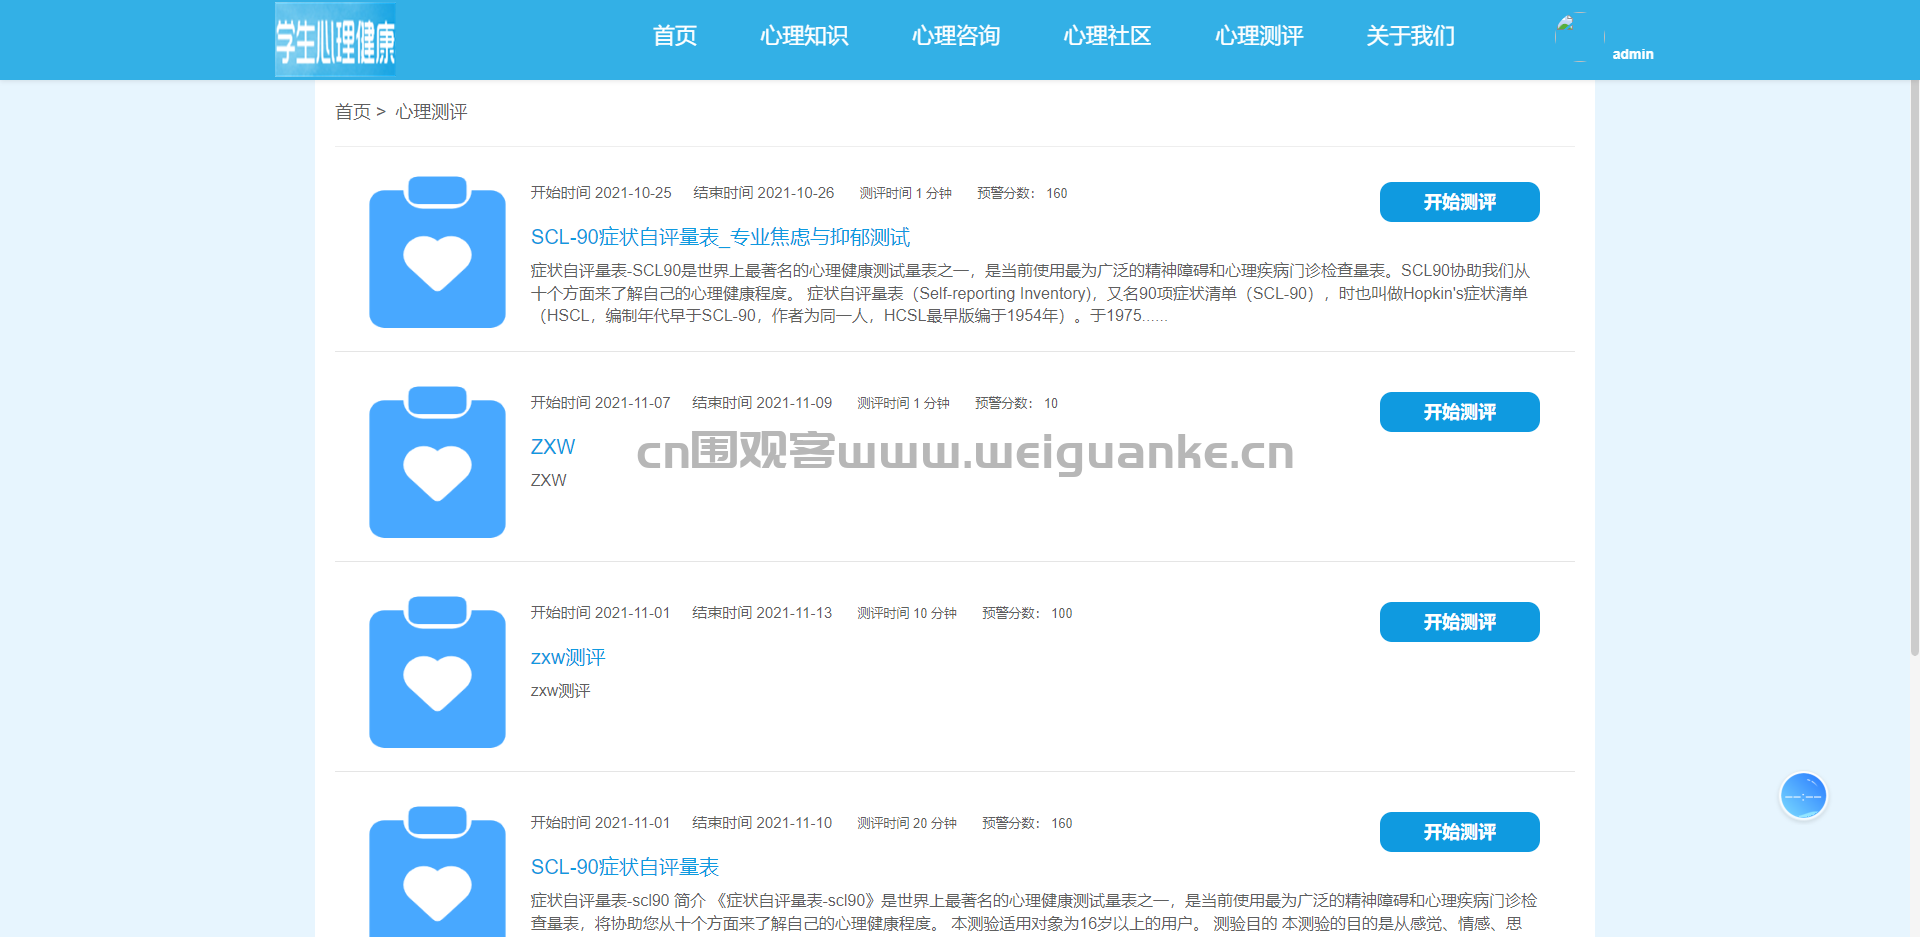Image resolution: width=1920 pixels, height=937 pixels.
Task: Click the zxw测评 description text below the title
Action: (x=560, y=691)
